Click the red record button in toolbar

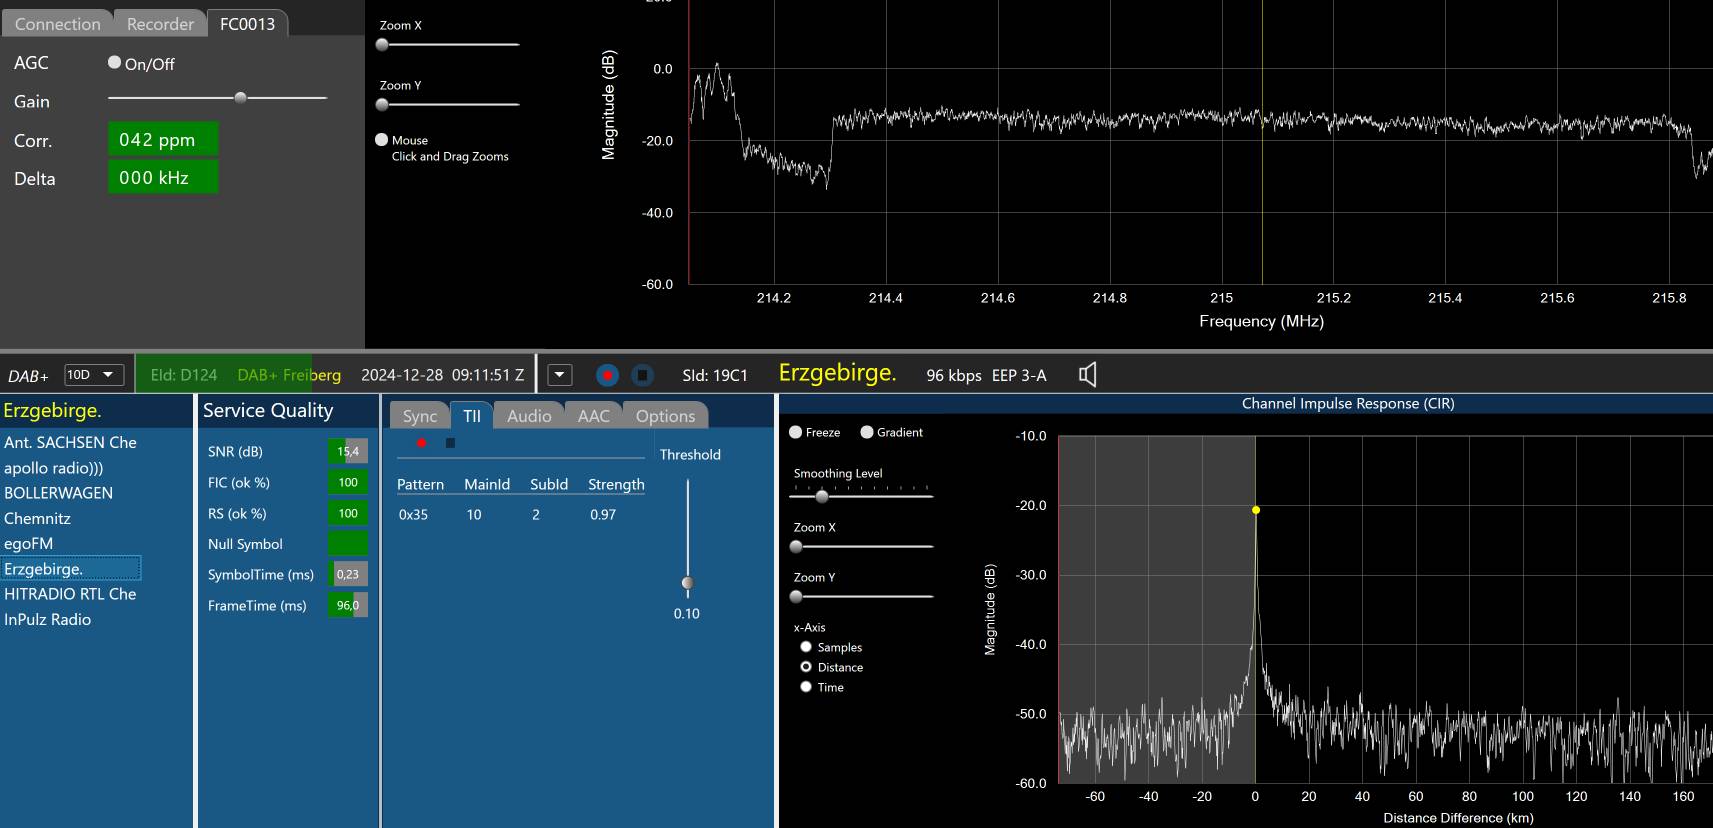click(607, 375)
